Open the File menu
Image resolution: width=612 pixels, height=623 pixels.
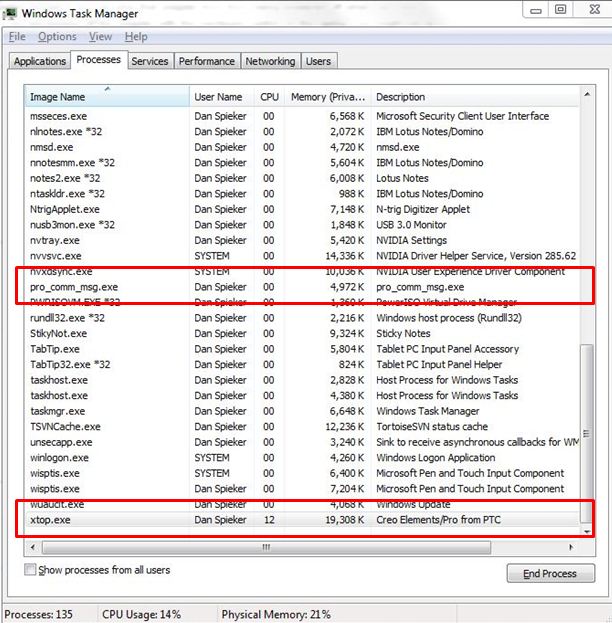pos(17,37)
